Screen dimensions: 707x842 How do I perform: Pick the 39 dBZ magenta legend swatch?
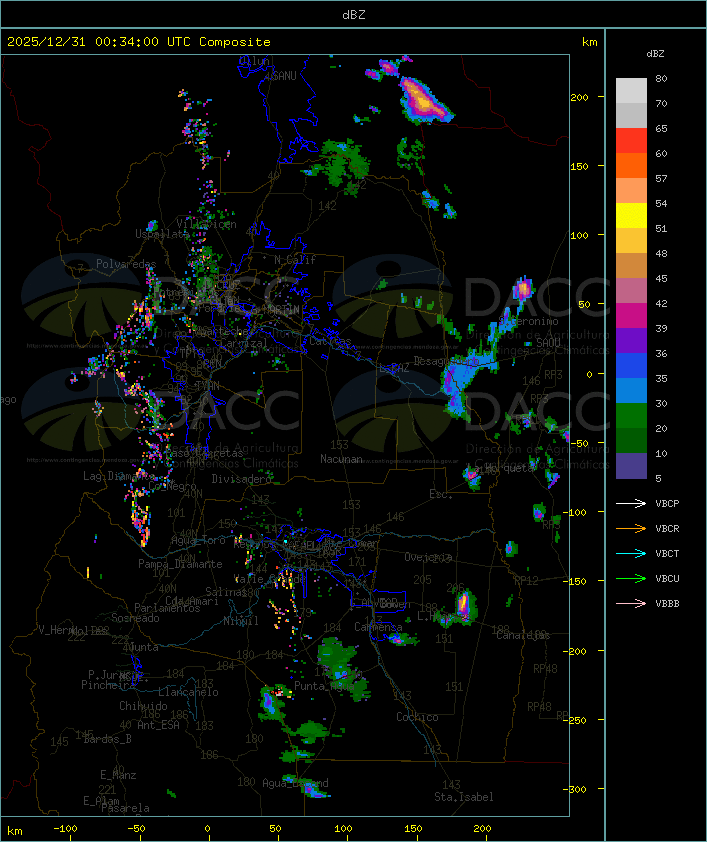[631, 316]
